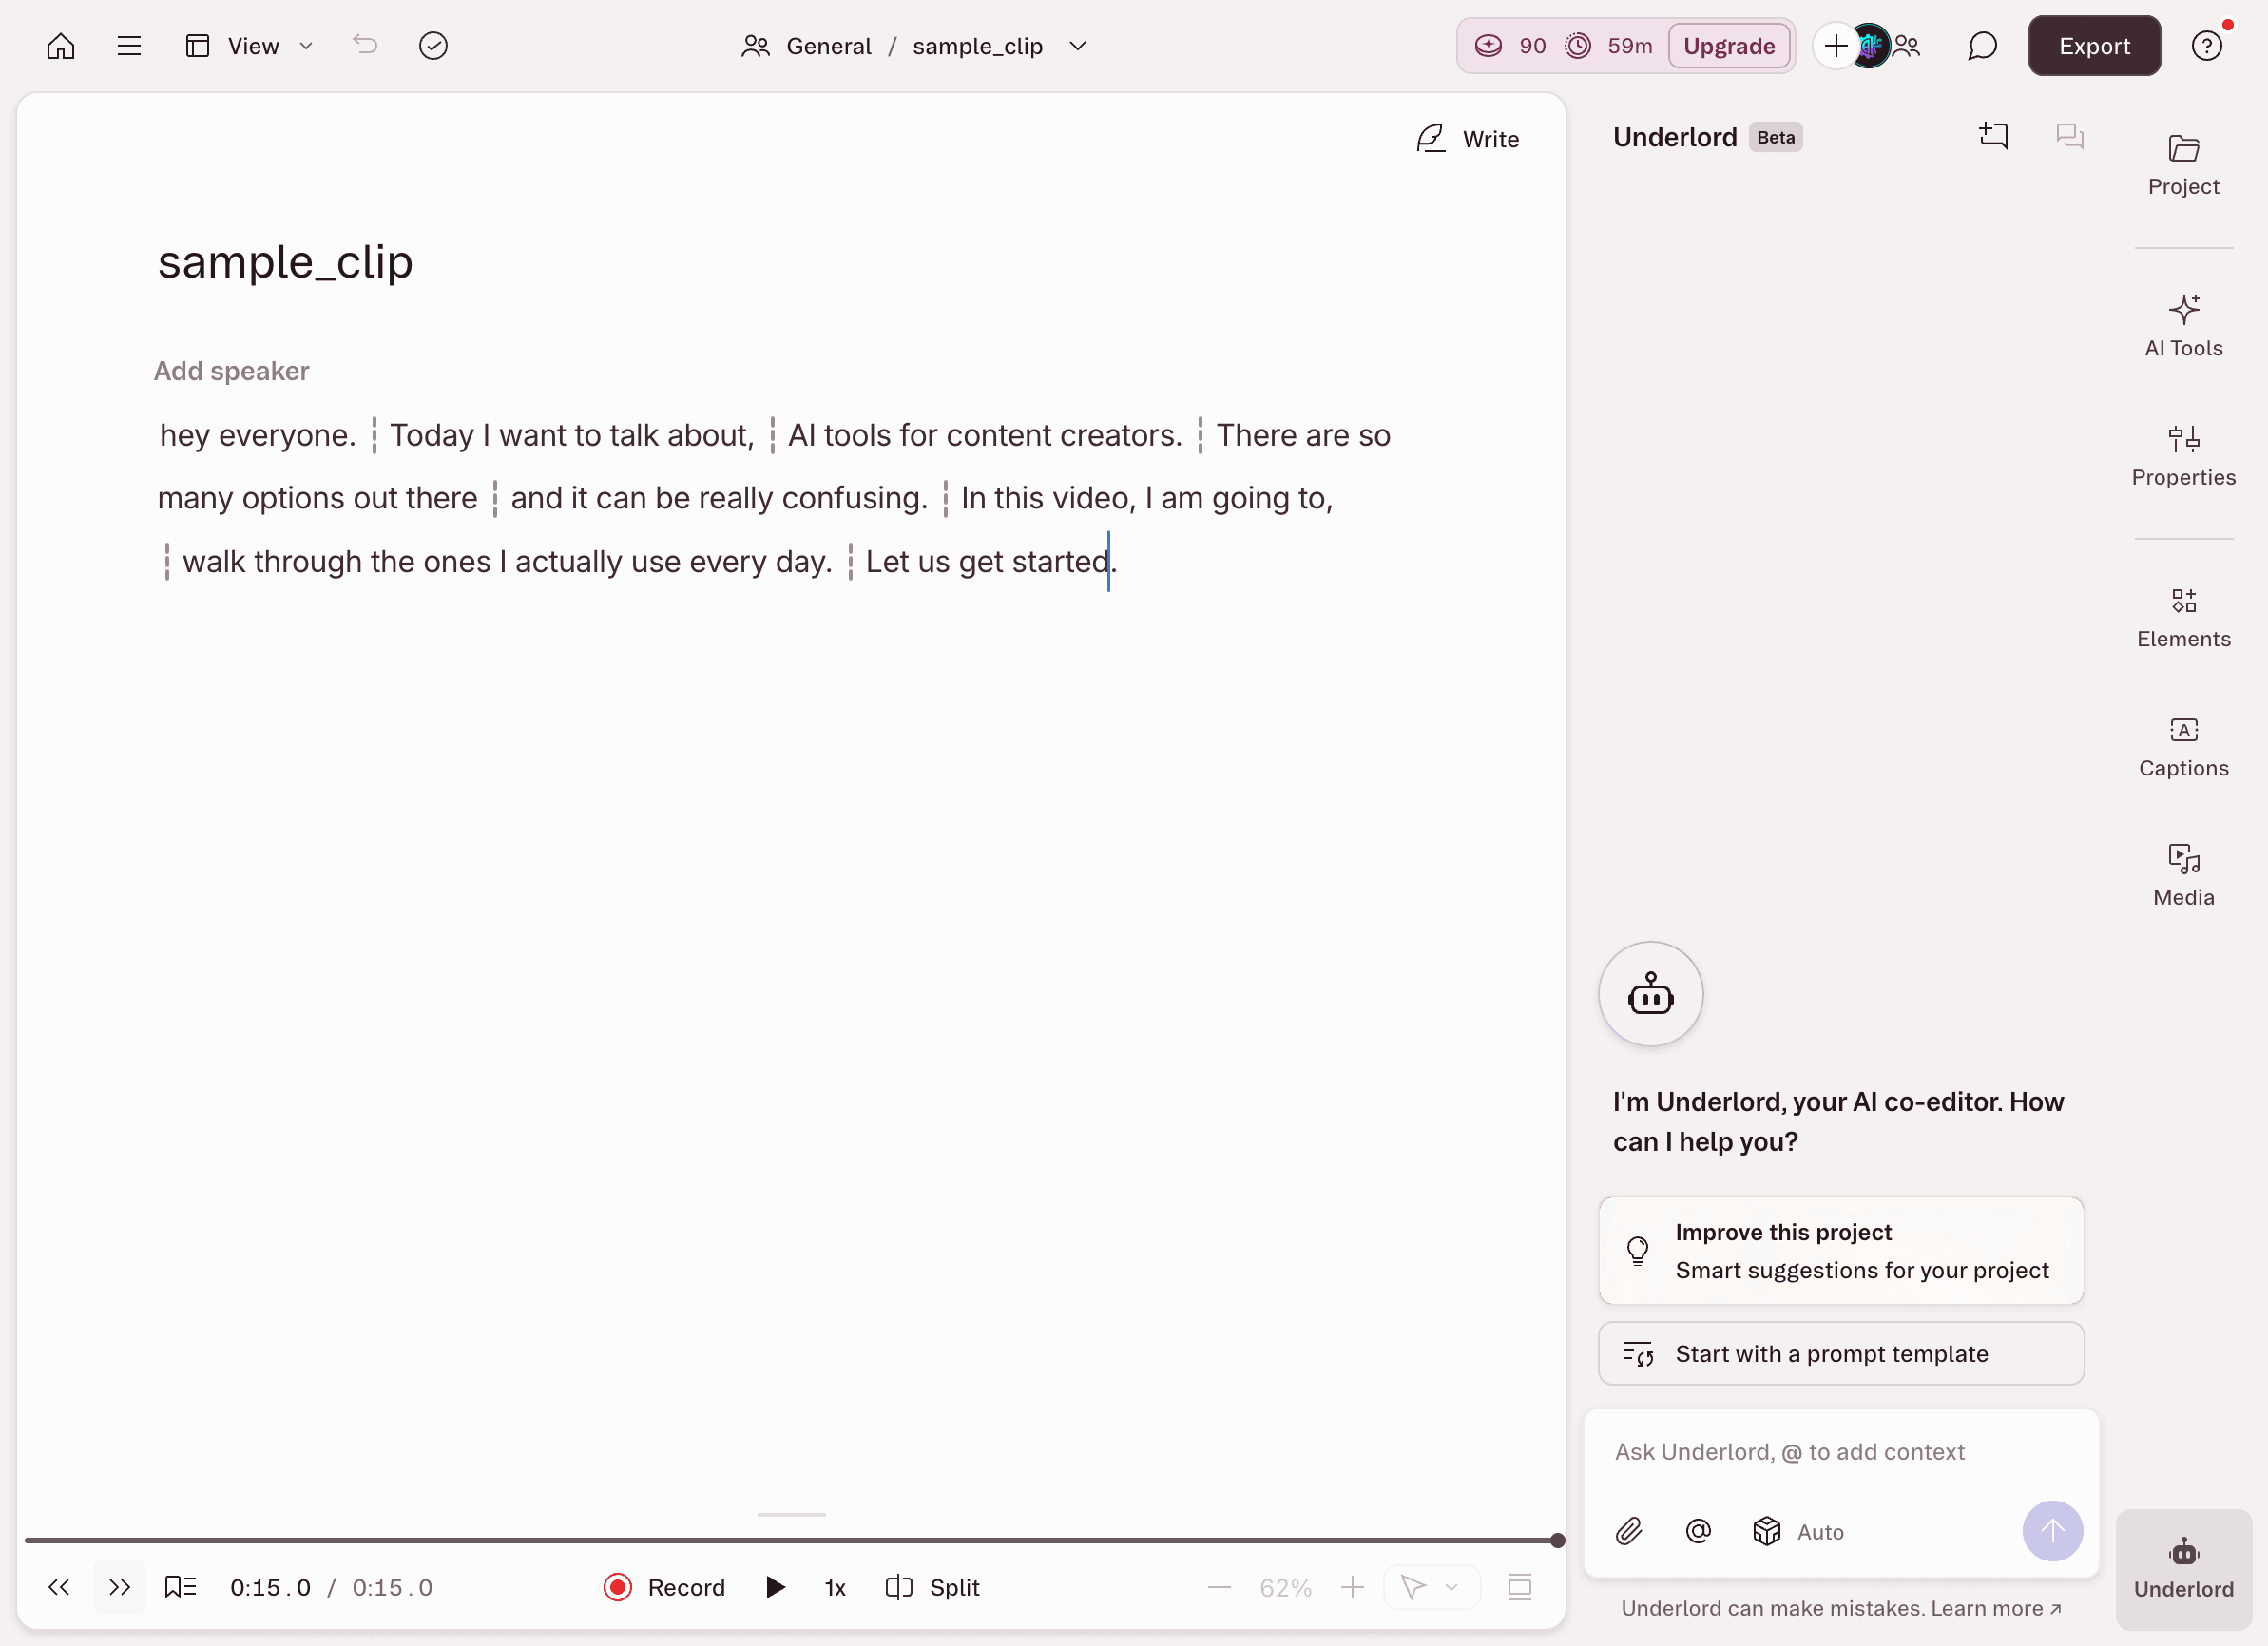Zoom in the timeline with plus
Viewport: 2268px width, 1646px height.
click(x=1352, y=1587)
